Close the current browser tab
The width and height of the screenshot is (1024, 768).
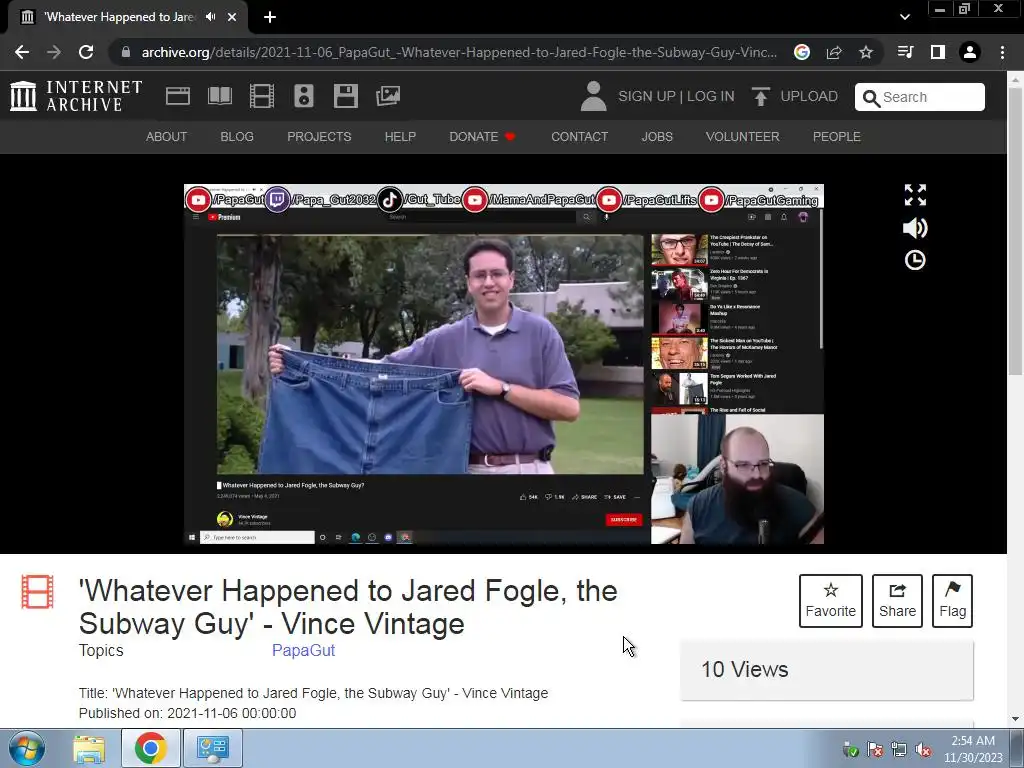[x=232, y=17]
